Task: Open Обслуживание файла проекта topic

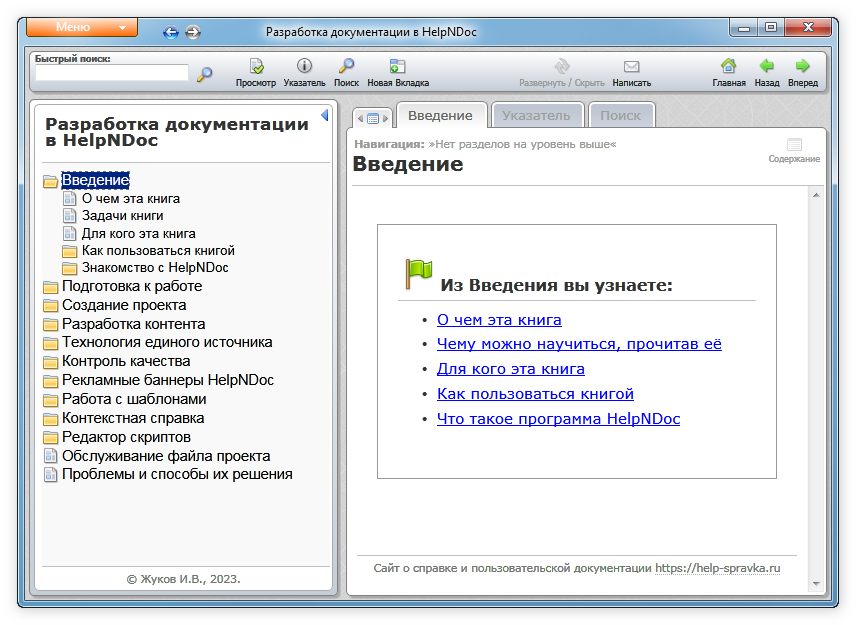Action: pos(166,456)
